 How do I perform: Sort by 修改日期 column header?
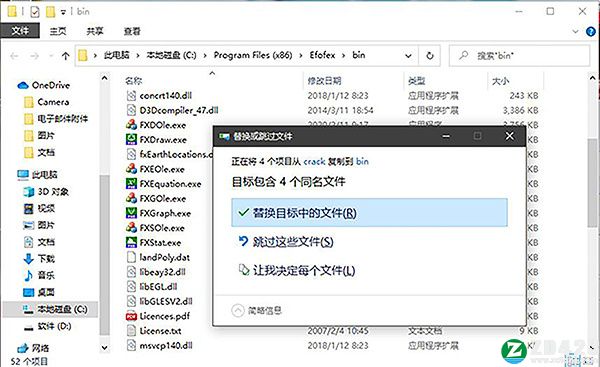pyautogui.click(x=324, y=81)
